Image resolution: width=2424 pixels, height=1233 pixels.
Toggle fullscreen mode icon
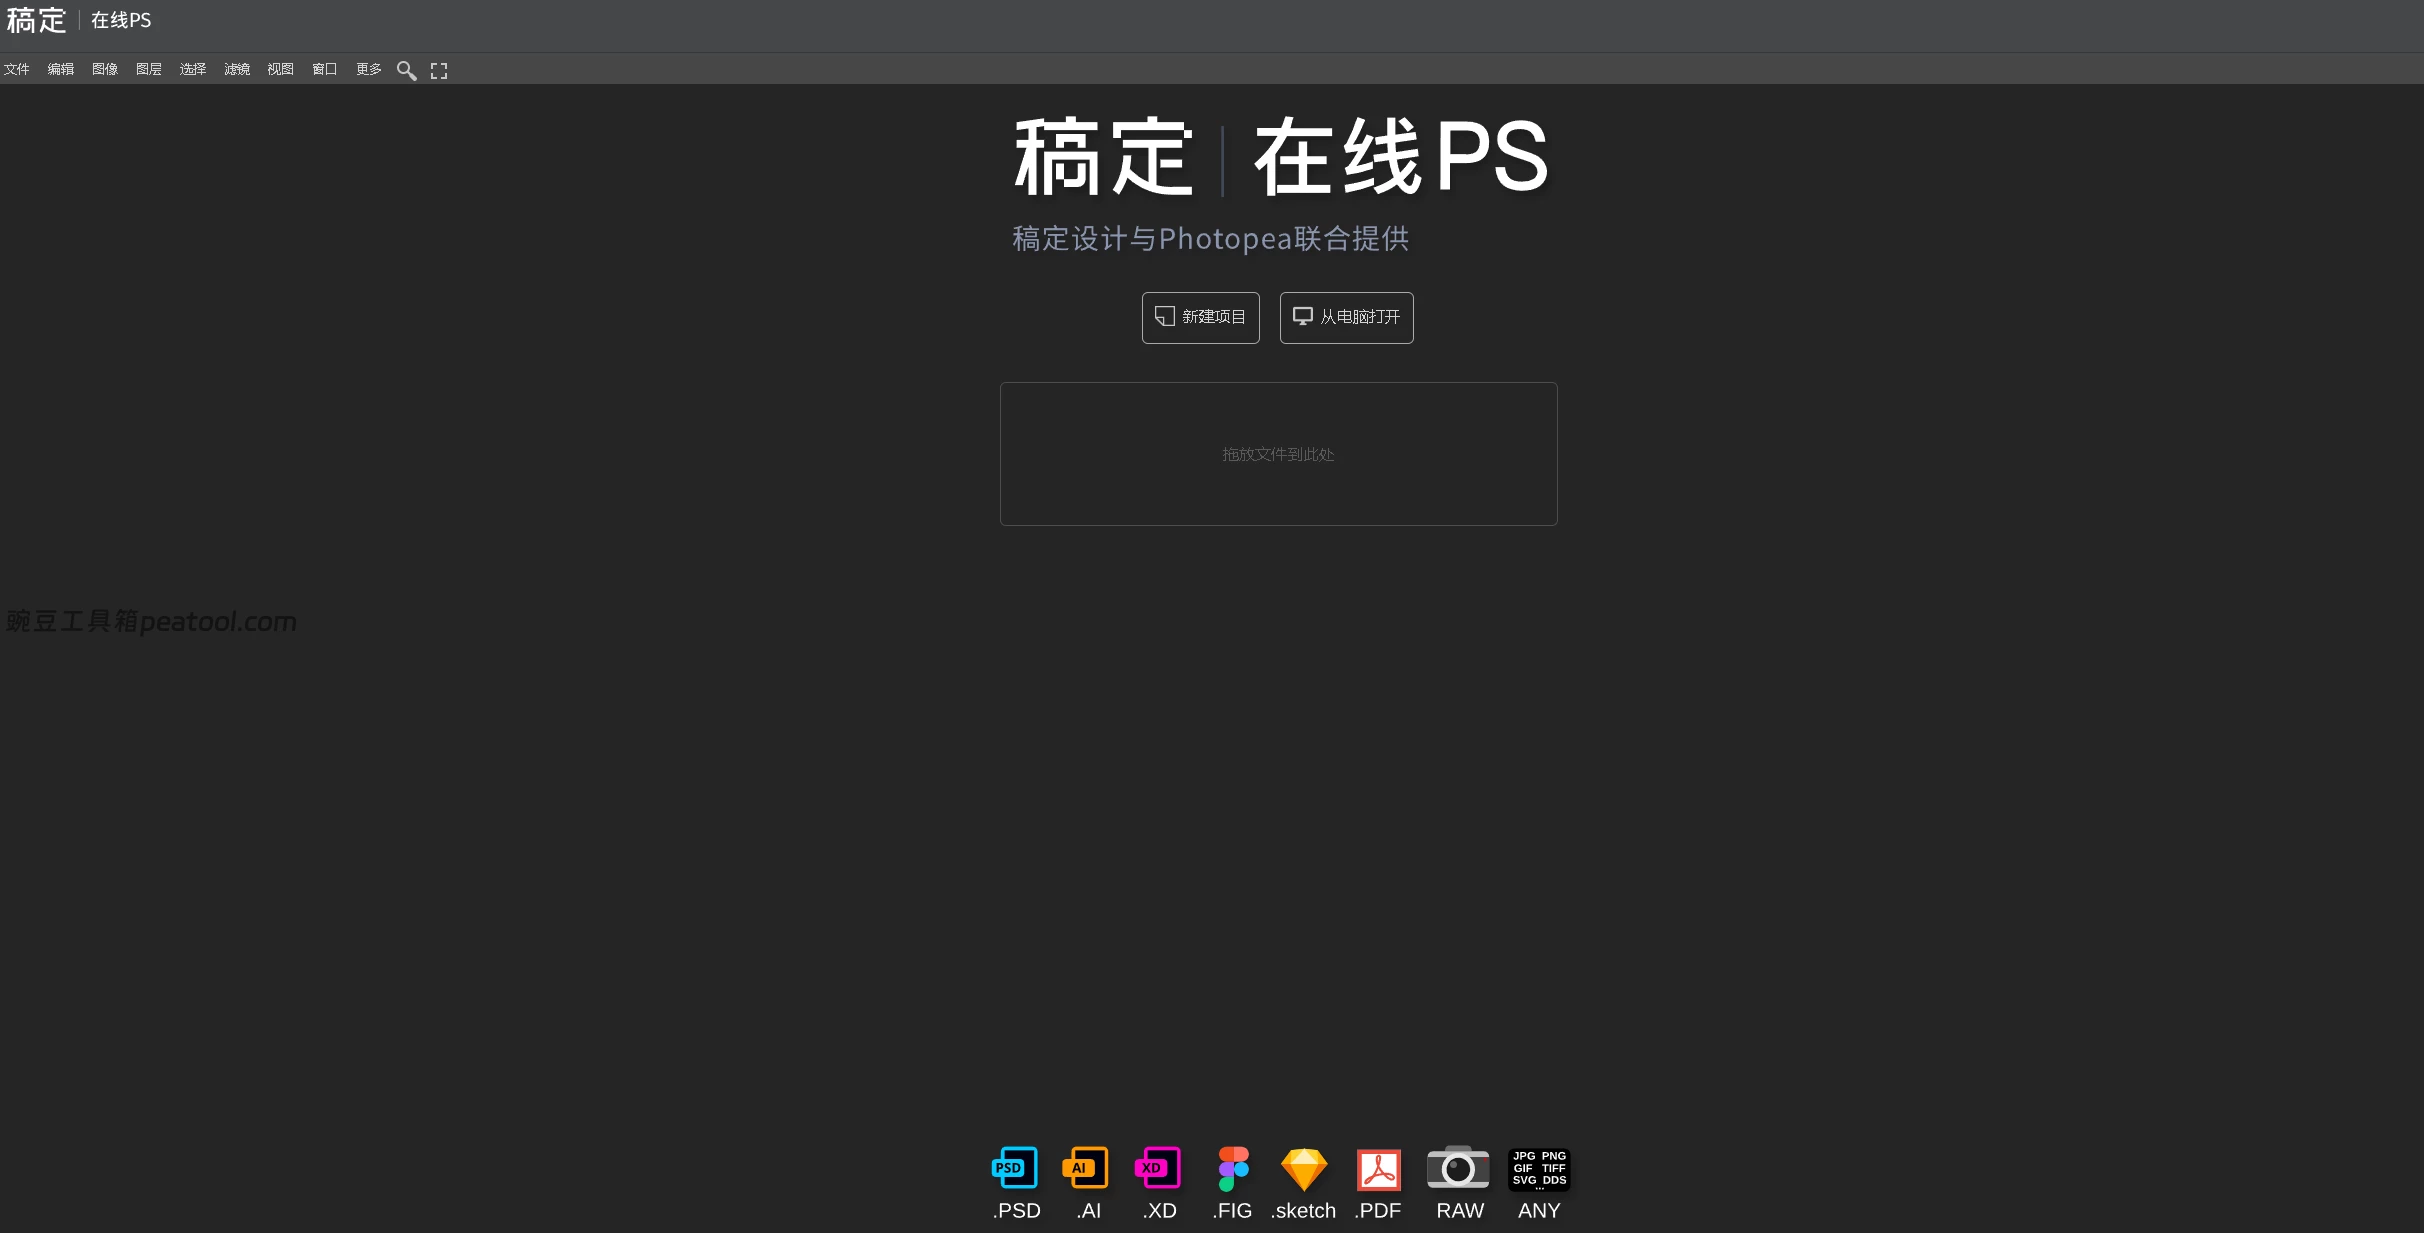pos(439,70)
